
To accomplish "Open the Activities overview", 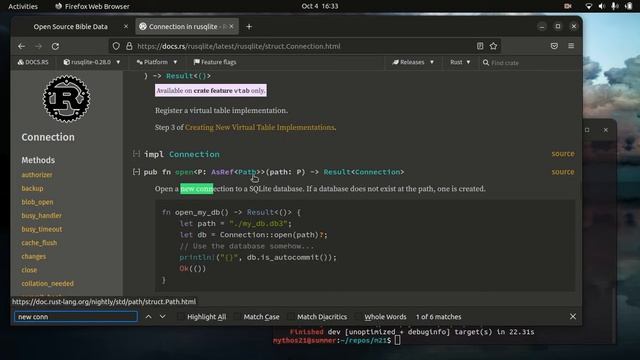I will 23,6.
